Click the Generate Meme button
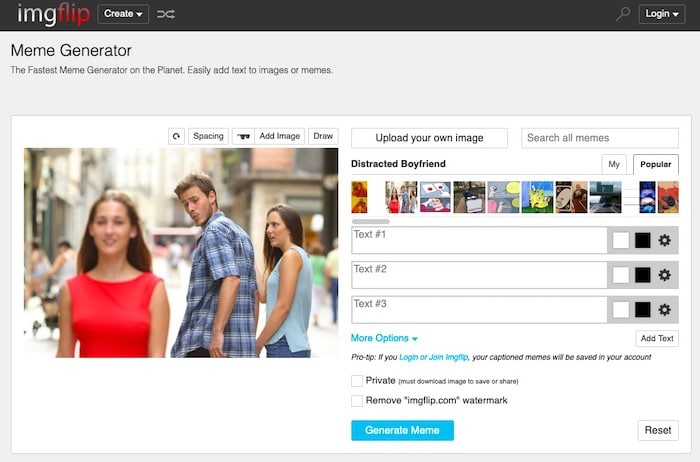This screenshot has width=700, height=462. pos(402,430)
